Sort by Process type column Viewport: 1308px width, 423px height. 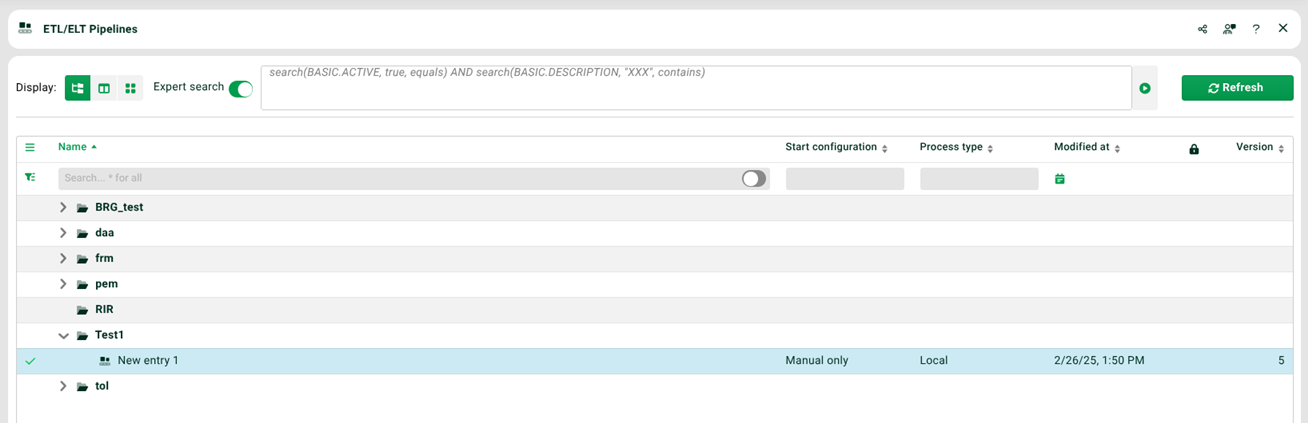(956, 147)
